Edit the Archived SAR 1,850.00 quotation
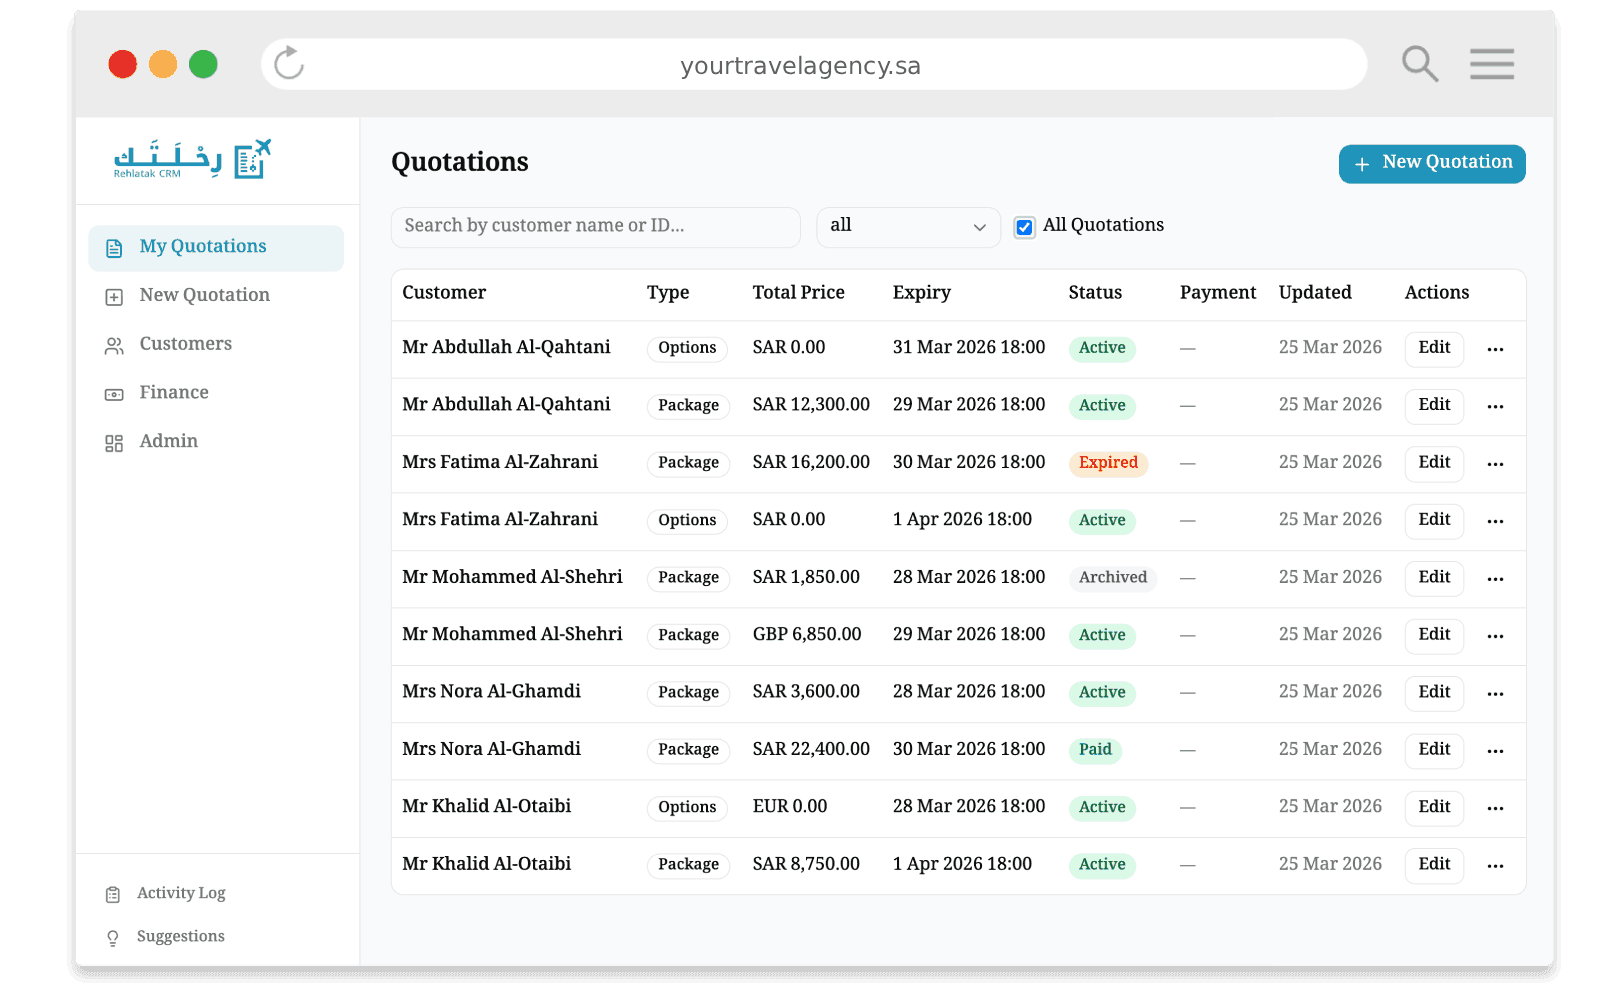Screen dimensions: 1600x1000 click(1433, 578)
